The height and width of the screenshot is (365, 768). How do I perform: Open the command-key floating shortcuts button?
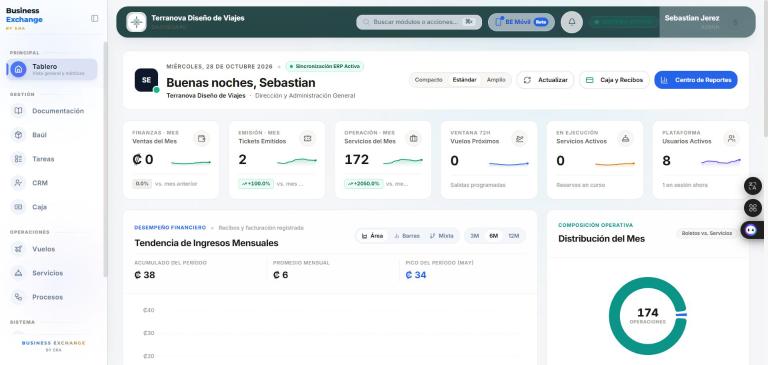point(753,208)
